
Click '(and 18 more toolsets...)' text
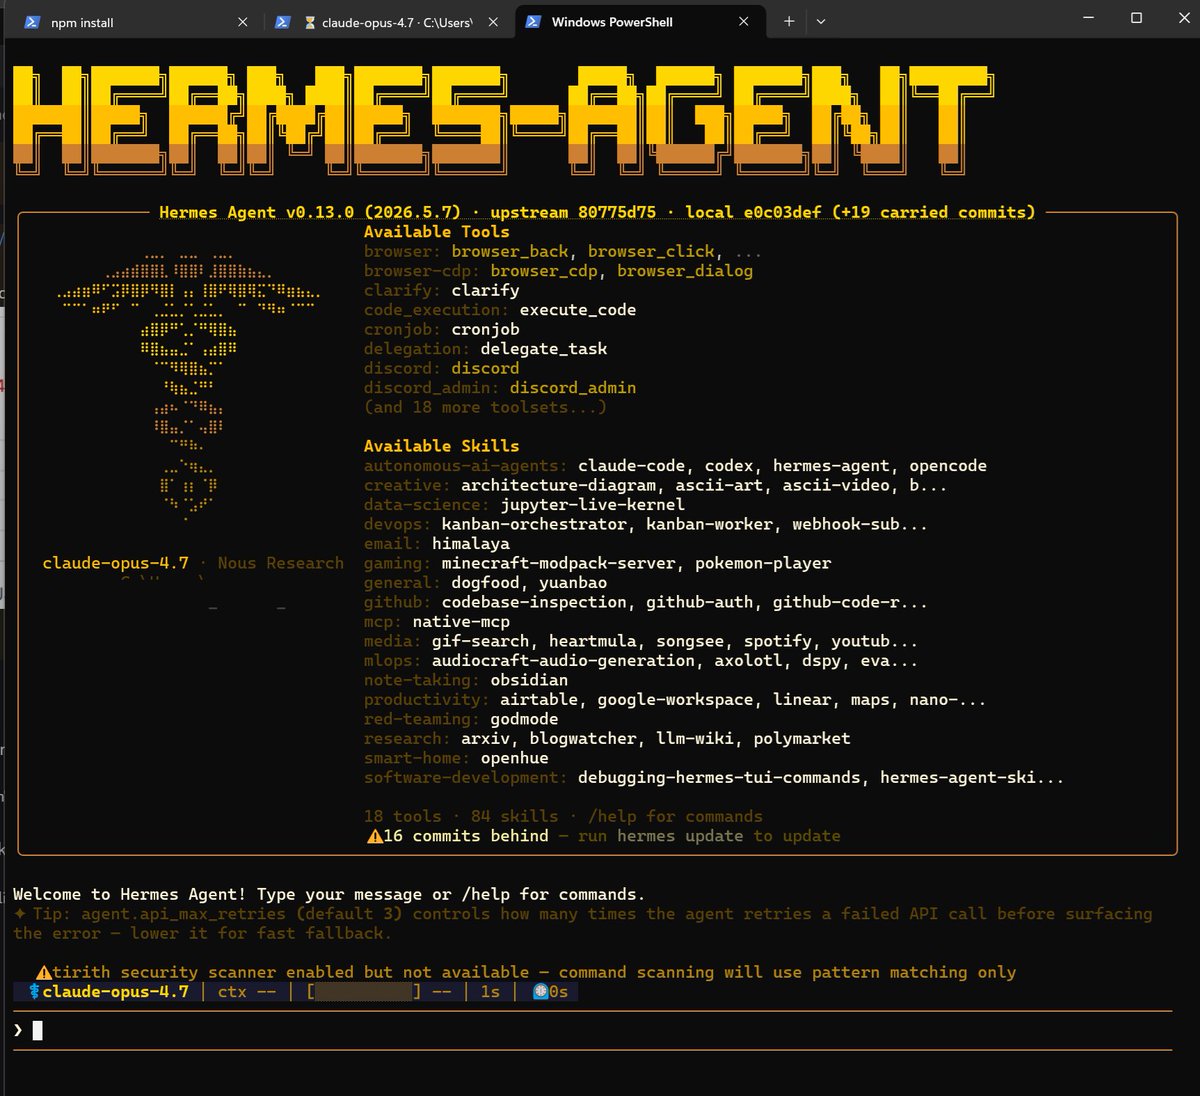pos(485,407)
